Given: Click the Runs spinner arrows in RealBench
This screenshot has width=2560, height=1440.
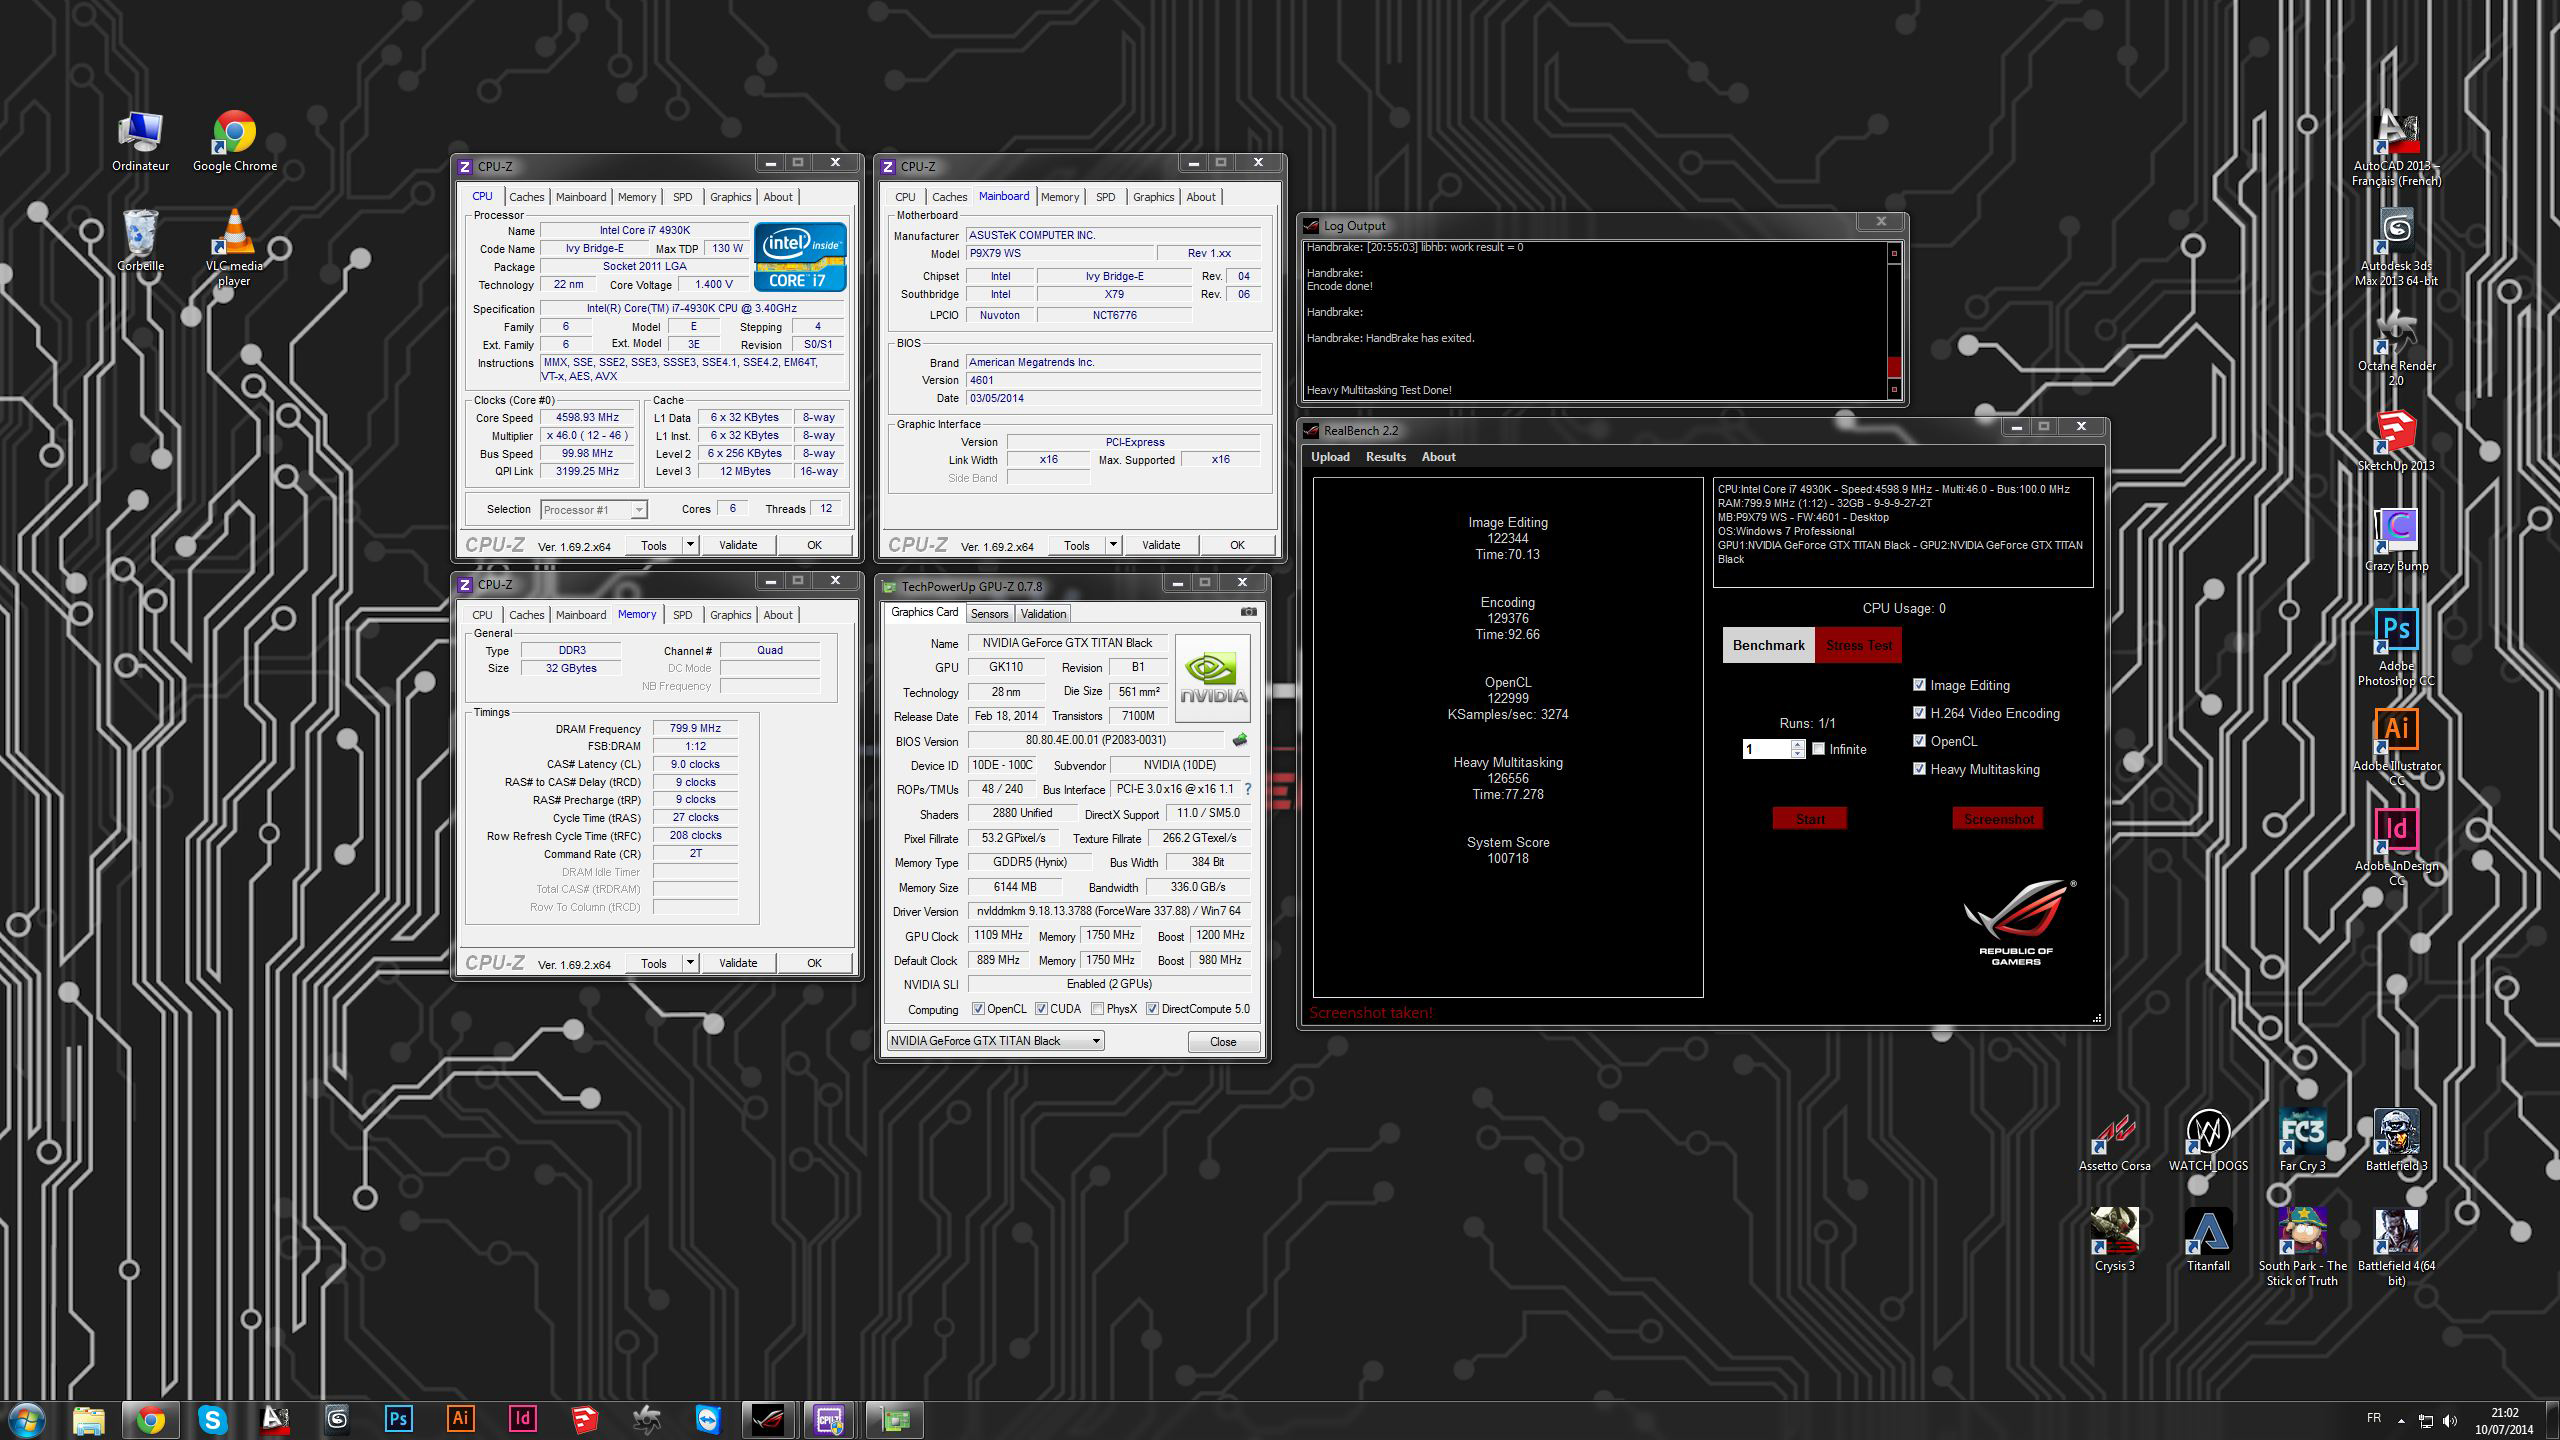Looking at the screenshot, I should coord(1798,749).
